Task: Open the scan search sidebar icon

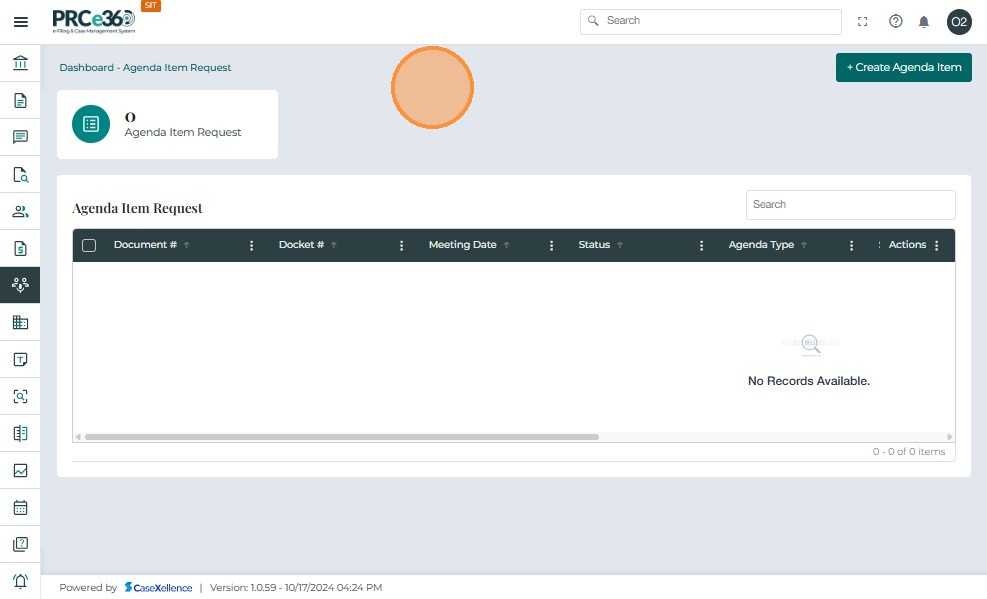Action: [x=20, y=396]
